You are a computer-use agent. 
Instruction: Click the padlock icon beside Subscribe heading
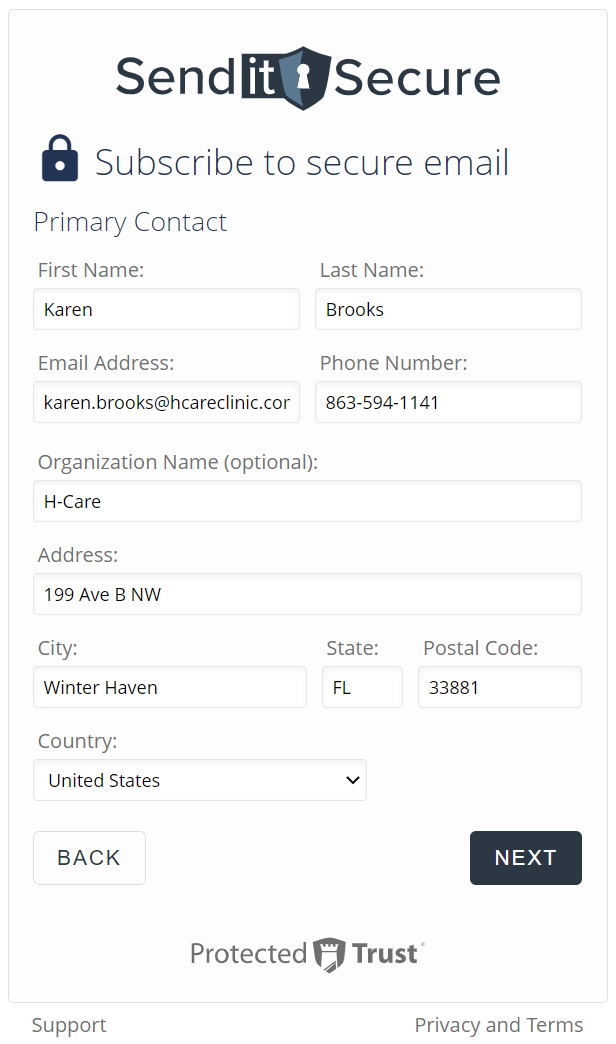click(x=60, y=160)
